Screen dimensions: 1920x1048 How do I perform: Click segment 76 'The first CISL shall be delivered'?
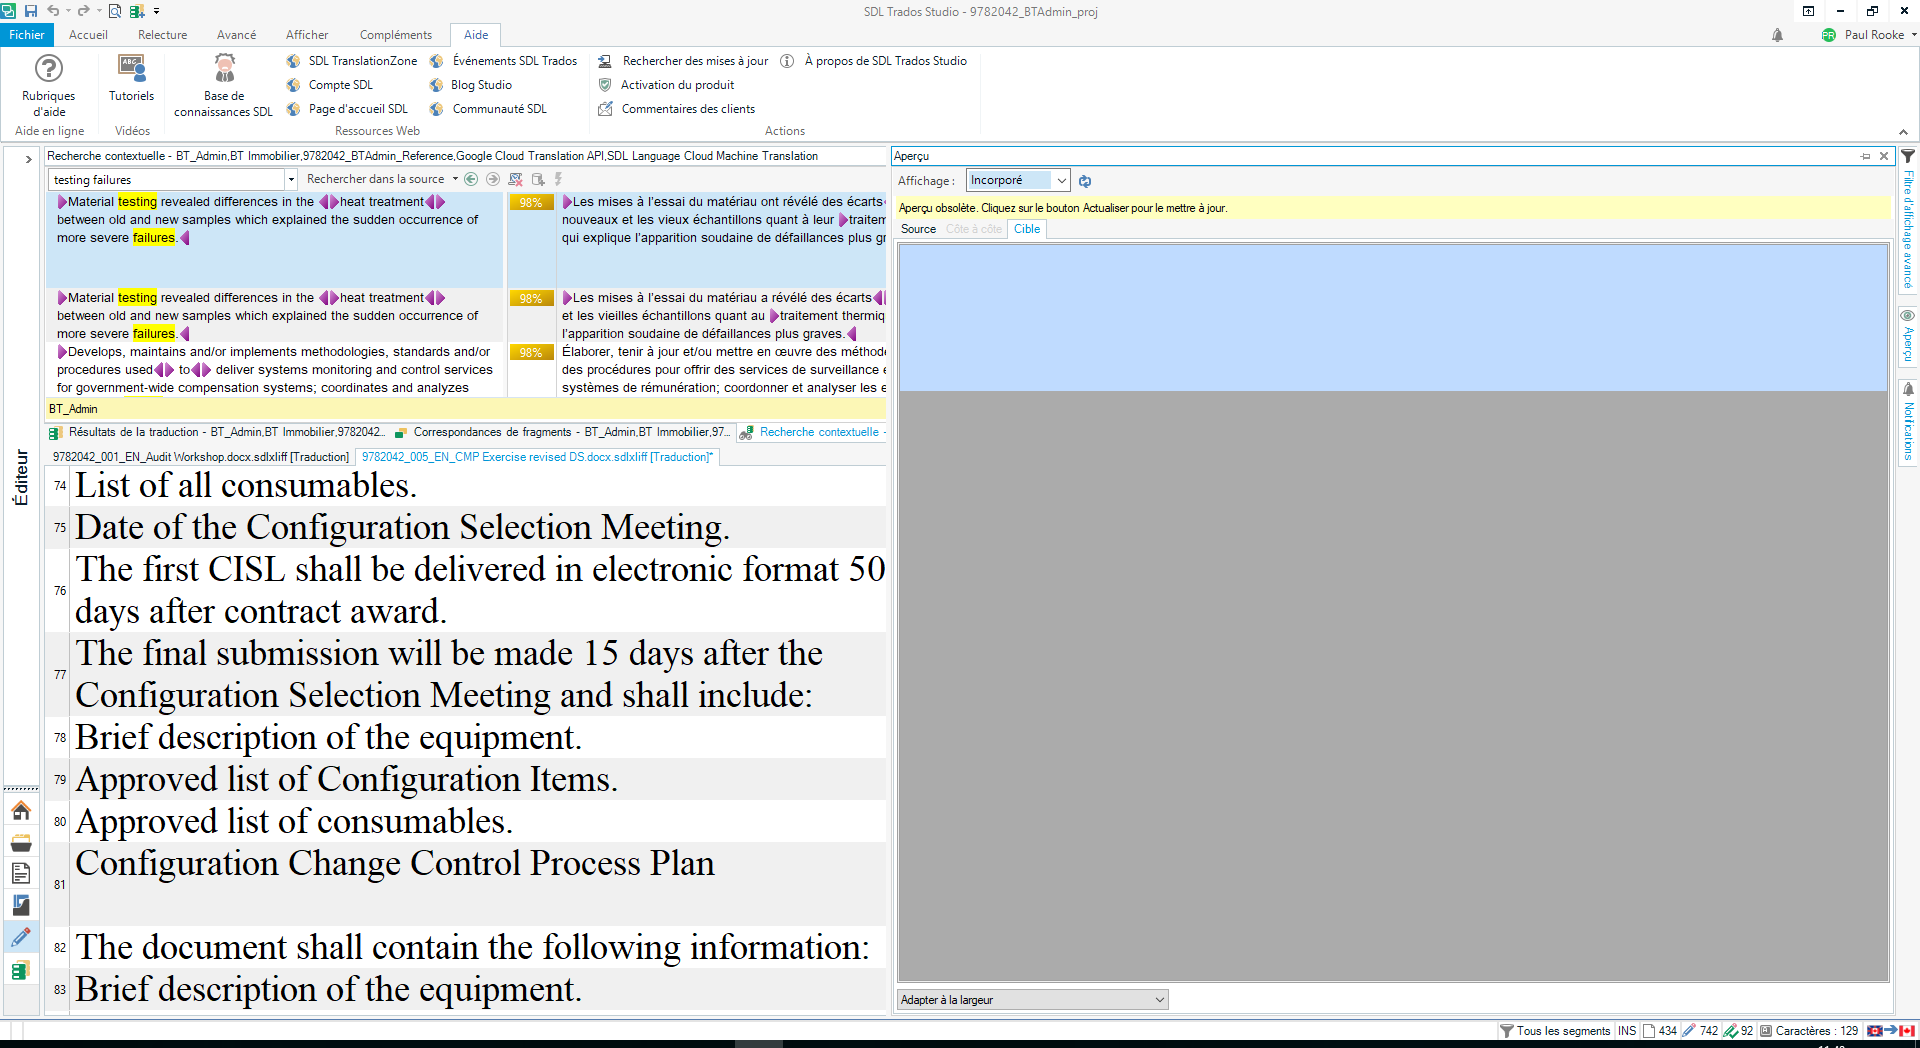[x=480, y=590]
